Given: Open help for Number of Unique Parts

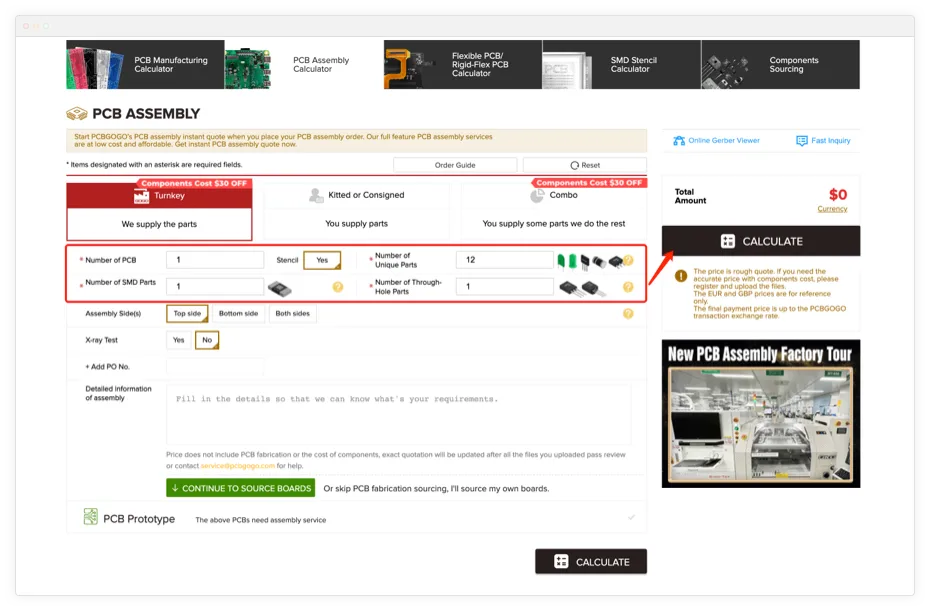Looking at the screenshot, I should coord(629,260).
